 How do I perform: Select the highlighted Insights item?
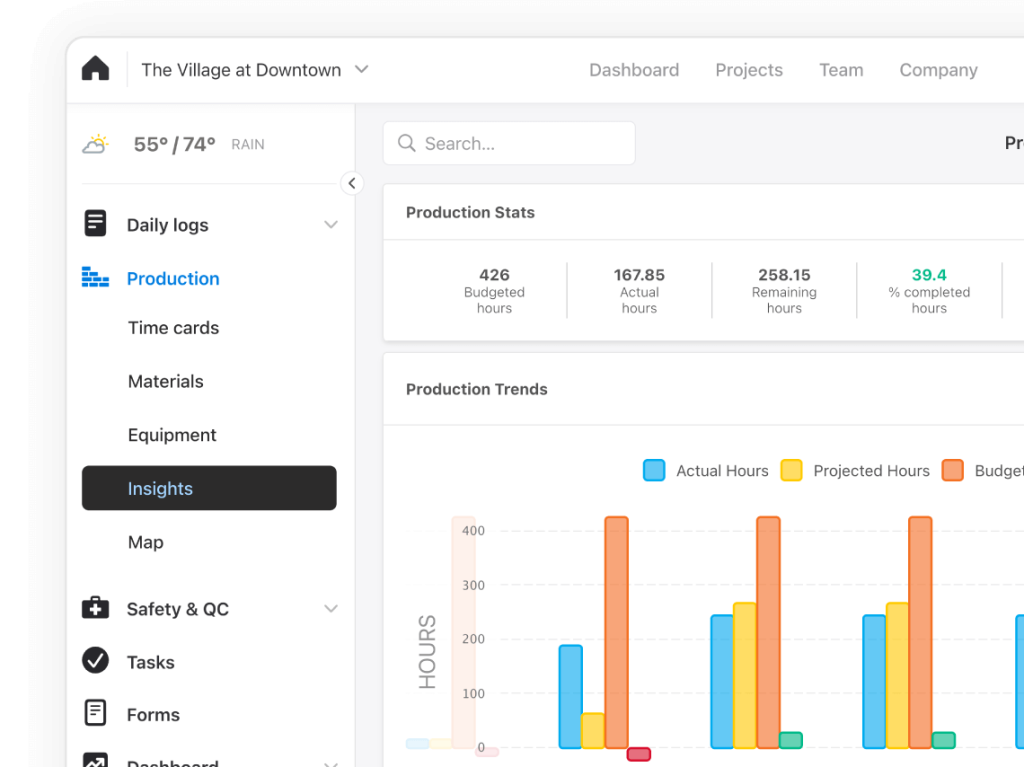click(x=209, y=488)
